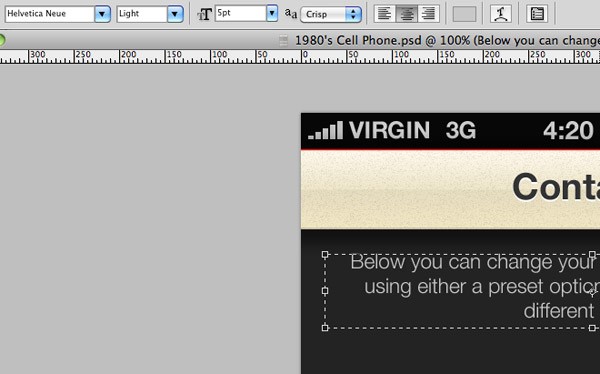Click the text color swatch
Screen dimensions: 600x374
pos(464,14)
